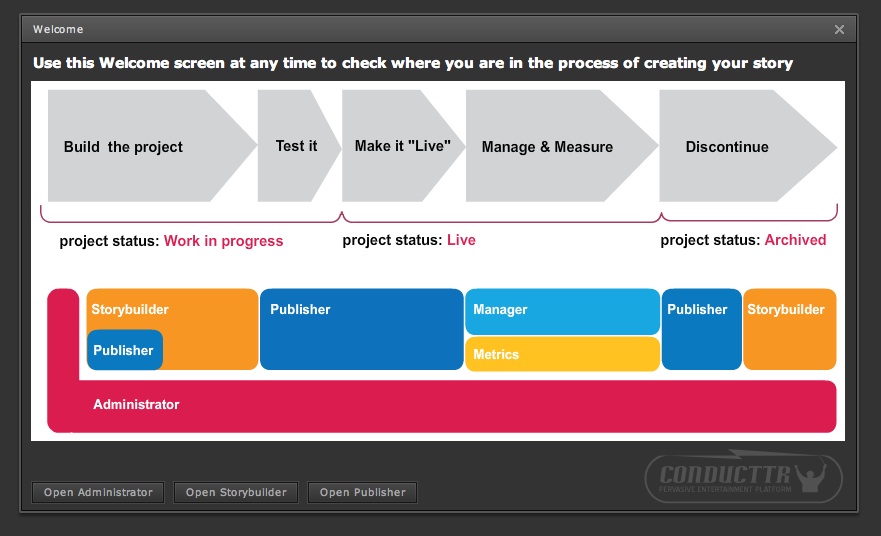This screenshot has height=536, width=881.
Task: Click the Conducttr logo
Action: [x=743, y=476]
